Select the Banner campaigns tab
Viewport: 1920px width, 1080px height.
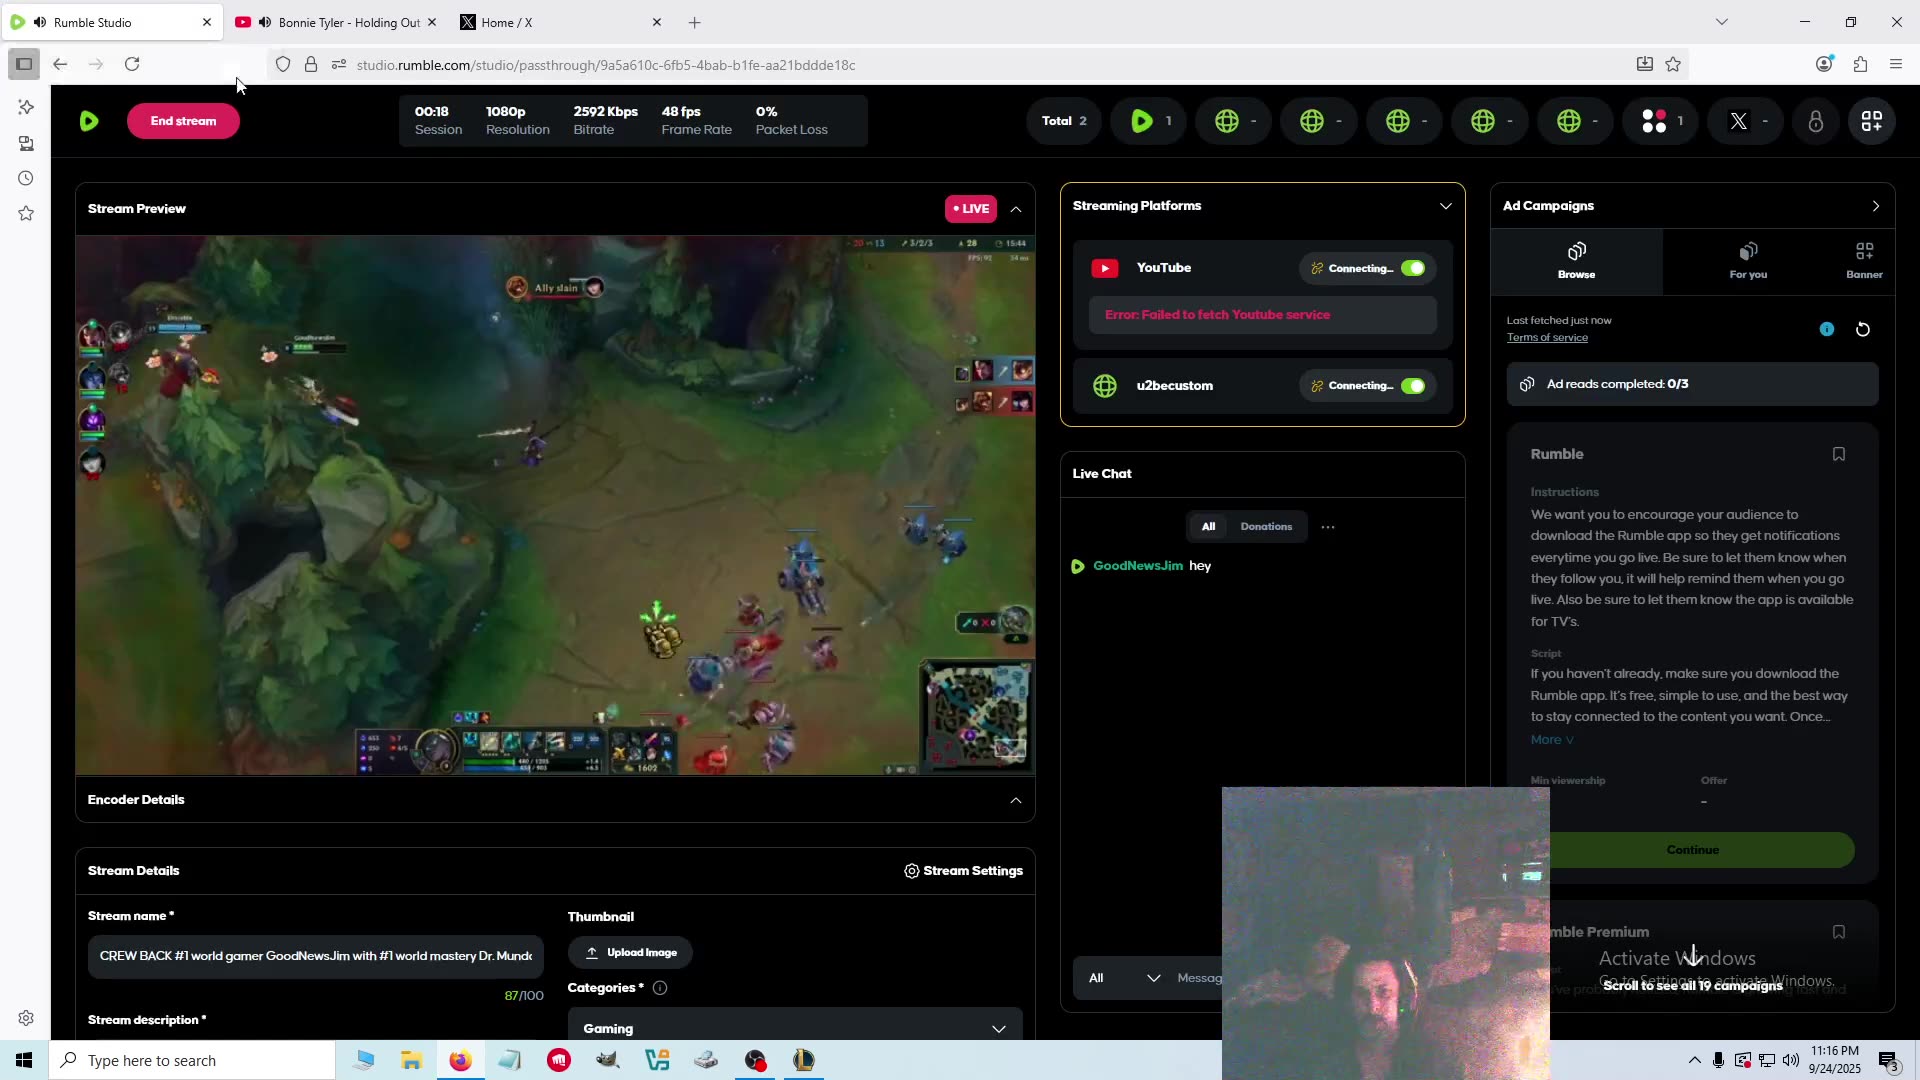pyautogui.click(x=1864, y=261)
